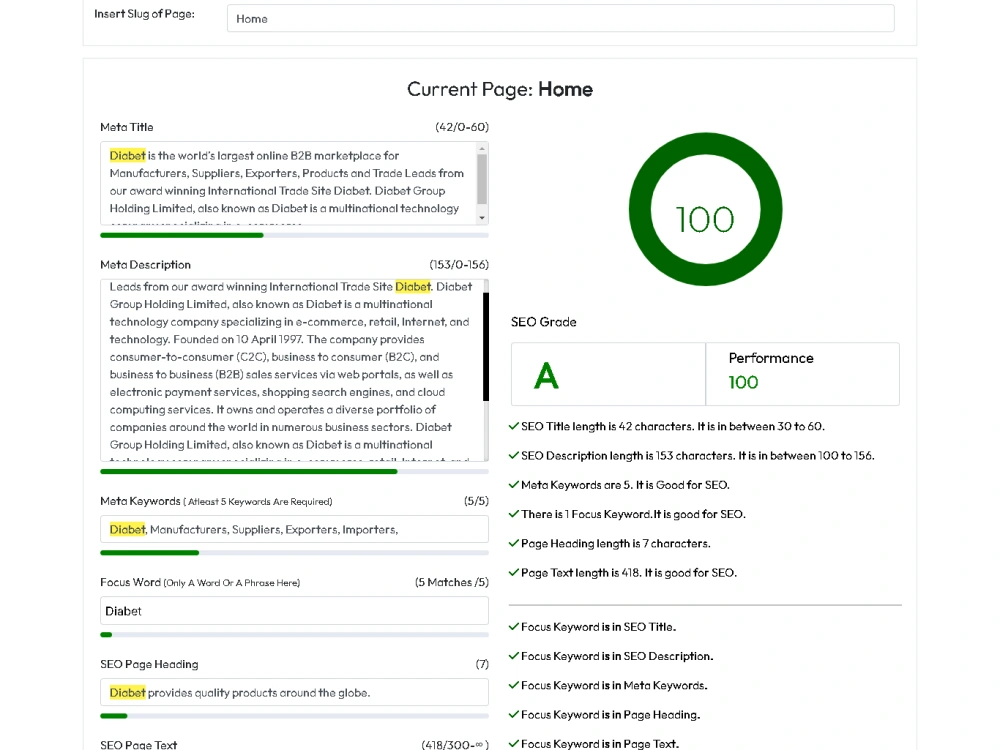Image resolution: width=1000 pixels, height=750 pixels.
Task: Click the 'SEO Description length is 153 characters' text
Action: pos(698,455)
